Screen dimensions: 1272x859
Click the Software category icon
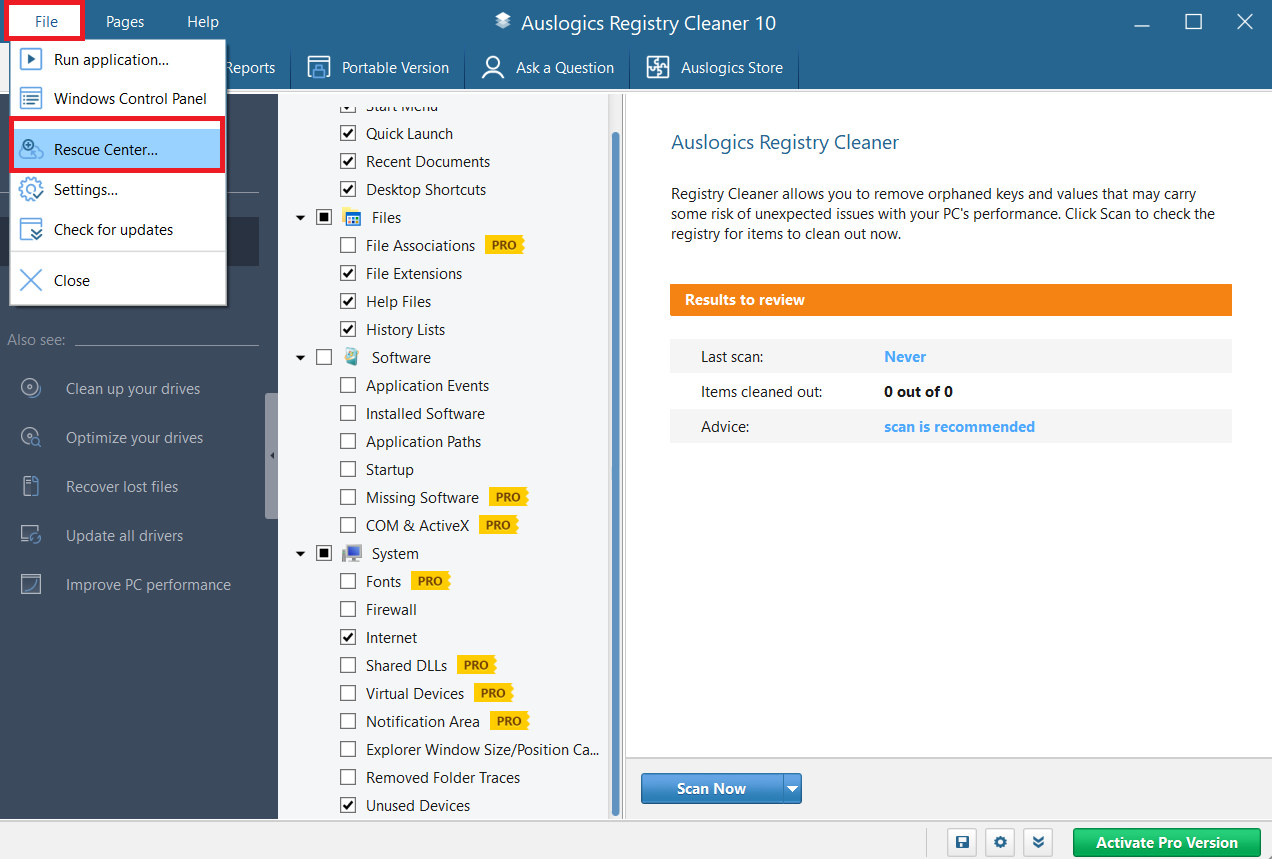351,357
